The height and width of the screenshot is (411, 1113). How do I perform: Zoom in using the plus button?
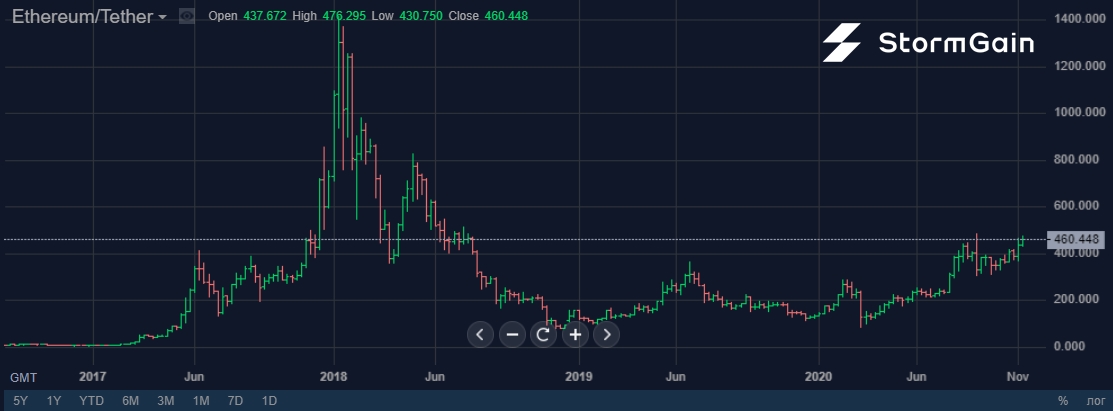point(576,334)
